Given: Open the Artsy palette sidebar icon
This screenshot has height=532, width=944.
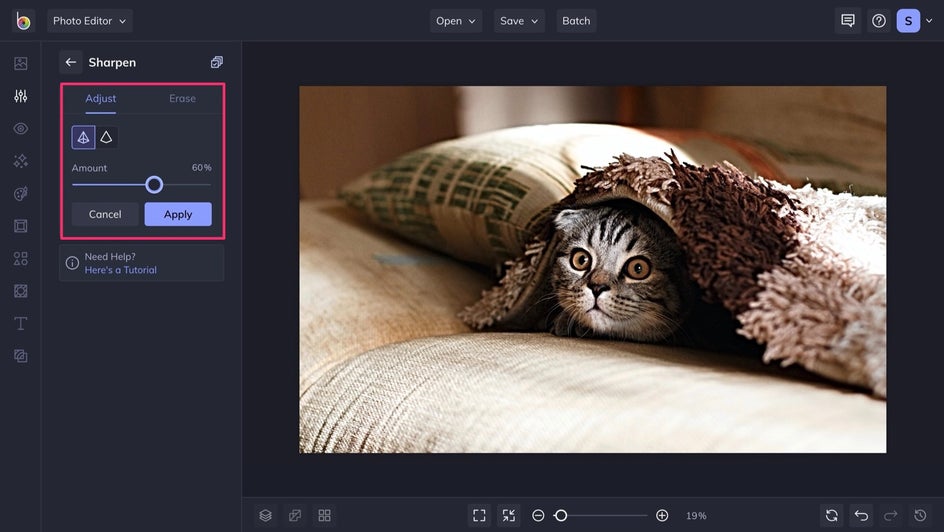Looking at the screenshot, I should [20, 193].
